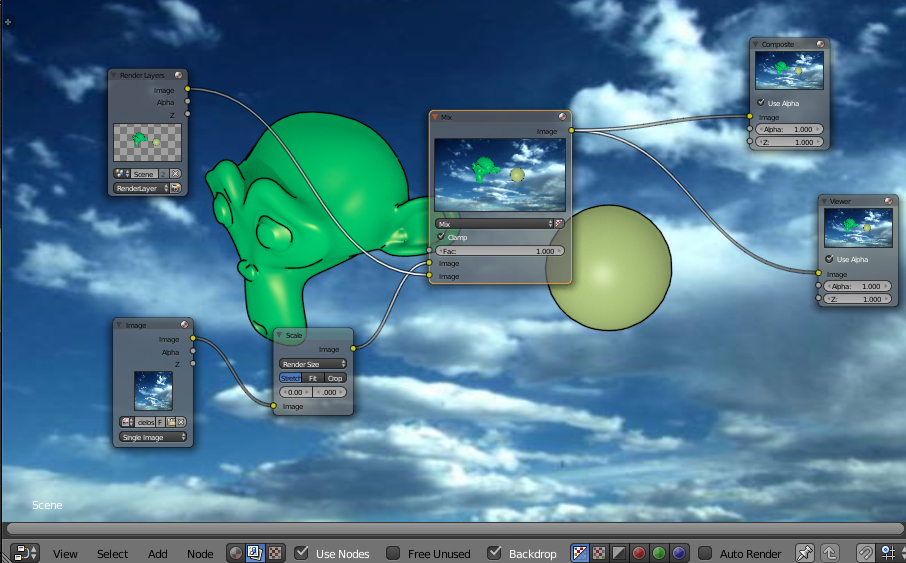
Task: Toggle preview icon on Render Layers node
Action: pyautogui.click(x=179, y=75)
